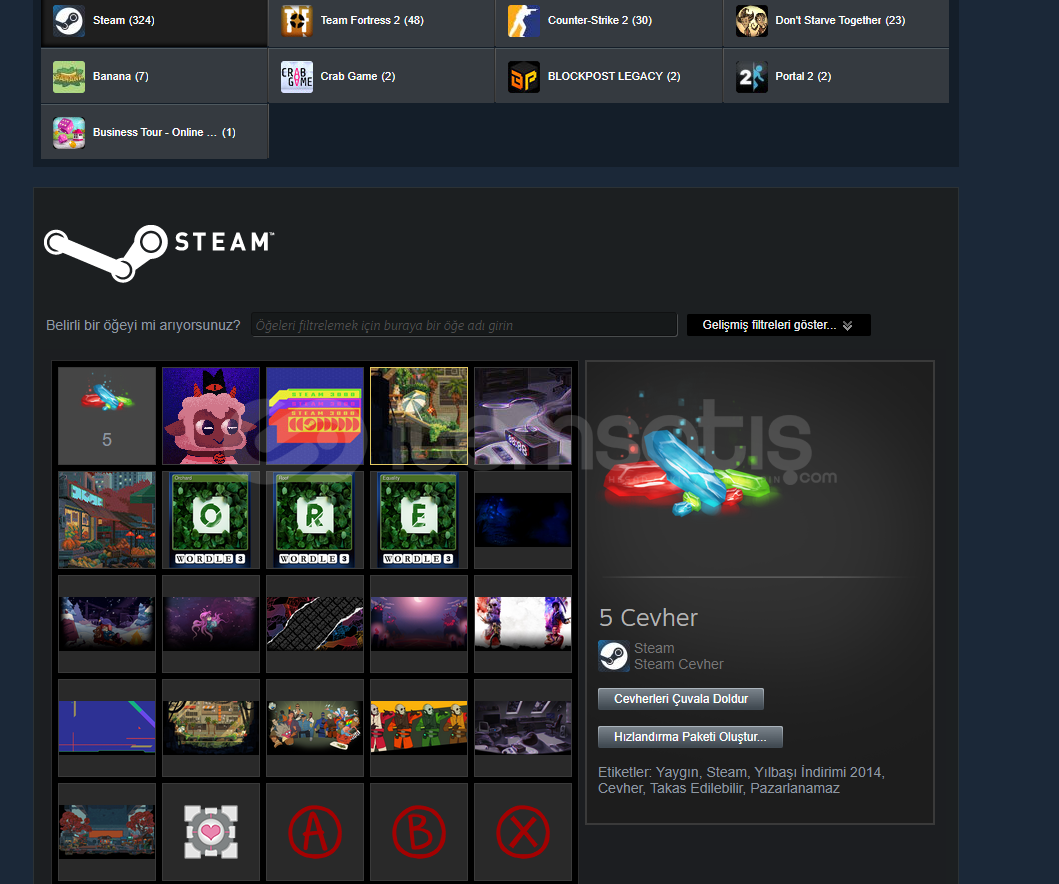Select Don't Starve Together (23) tab
The image size is (1059, 884).
click(x=836, y=20)
